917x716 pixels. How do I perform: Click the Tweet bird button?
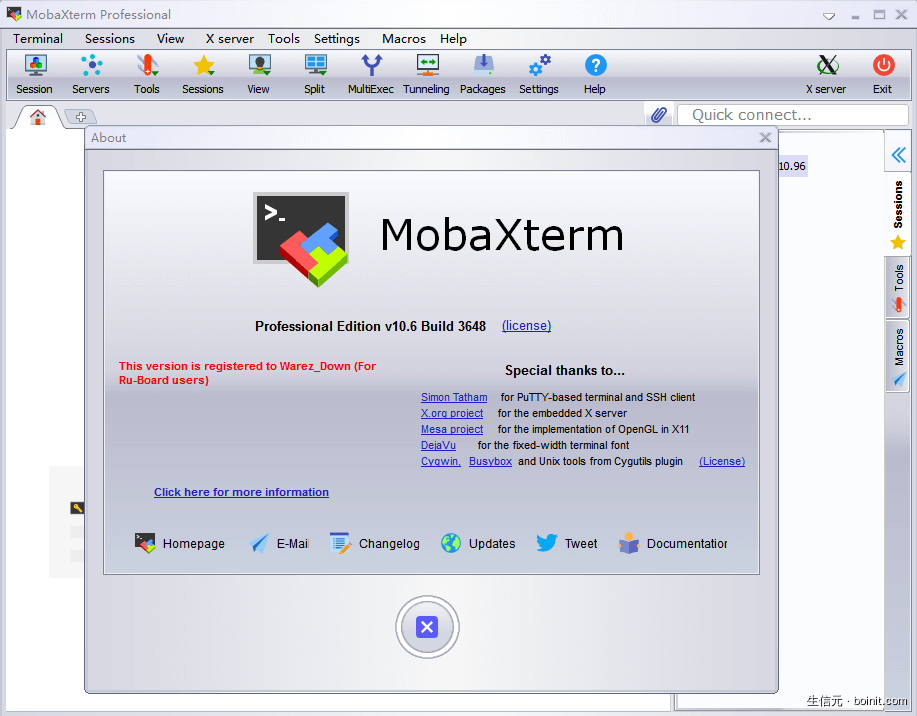point(567,543)
